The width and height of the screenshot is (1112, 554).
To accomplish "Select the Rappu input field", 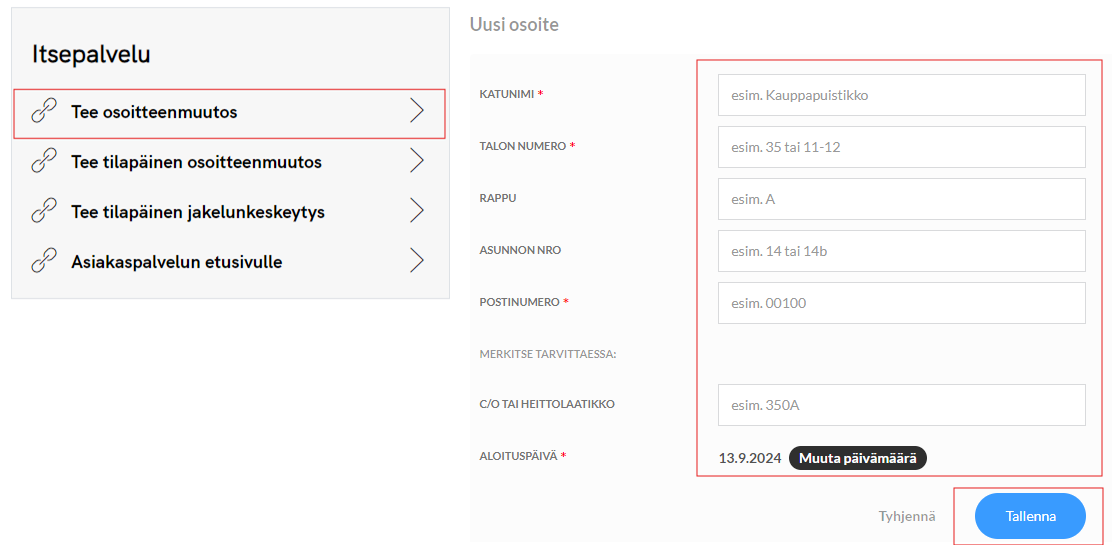I will (901, 199).
